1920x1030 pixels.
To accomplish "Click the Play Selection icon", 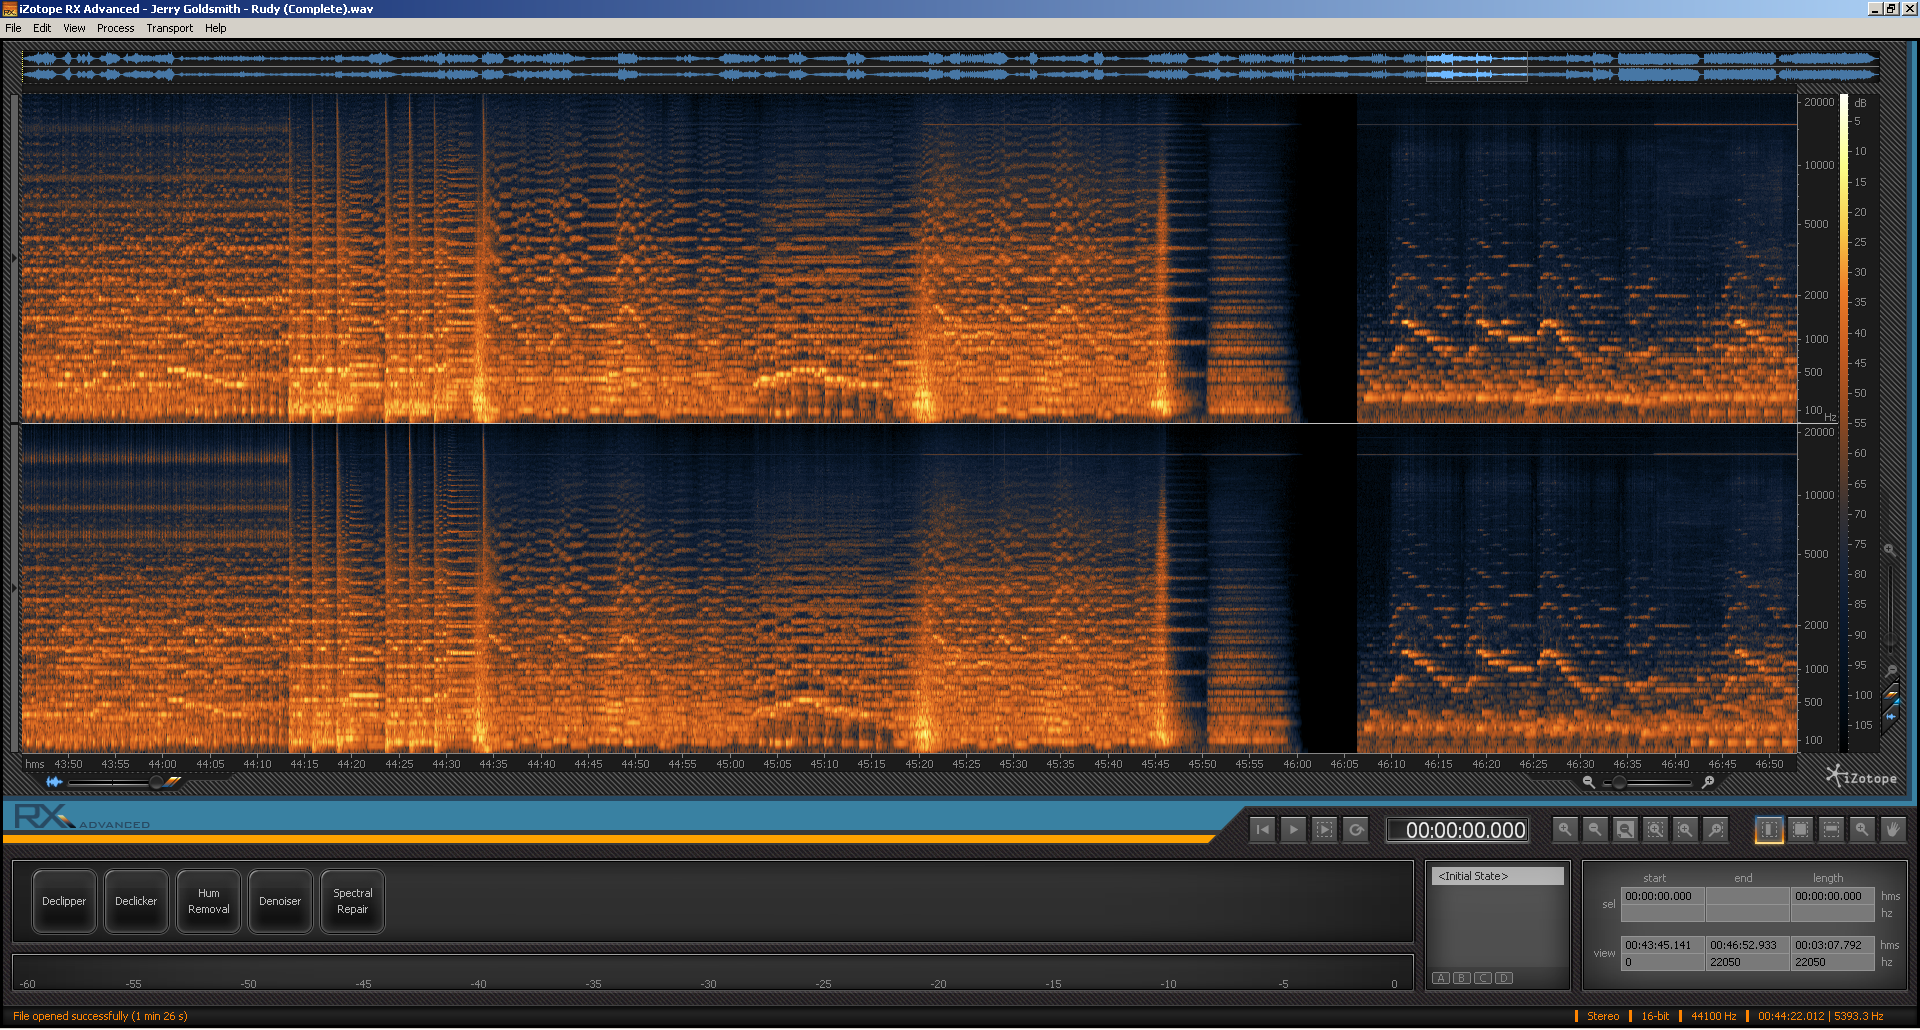I will pos(1324,830).
